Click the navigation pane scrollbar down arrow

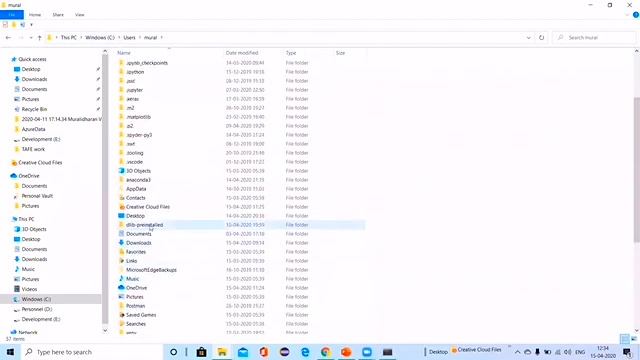(105, 330)
